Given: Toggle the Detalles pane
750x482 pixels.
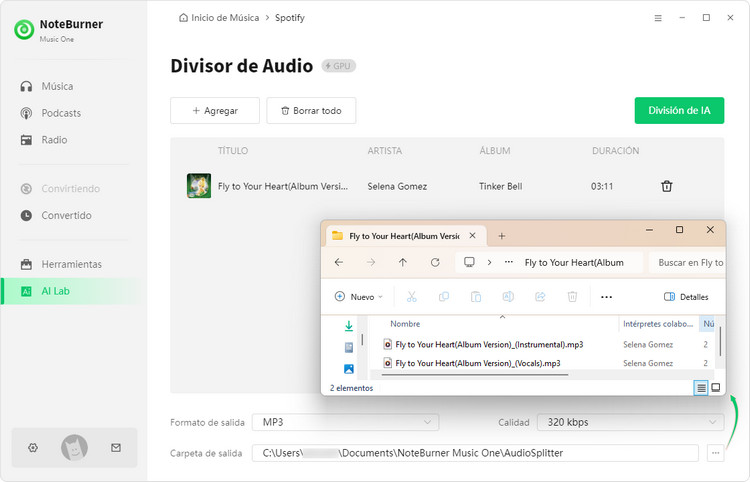Looking at the screenshot, I should coord(686,297).
